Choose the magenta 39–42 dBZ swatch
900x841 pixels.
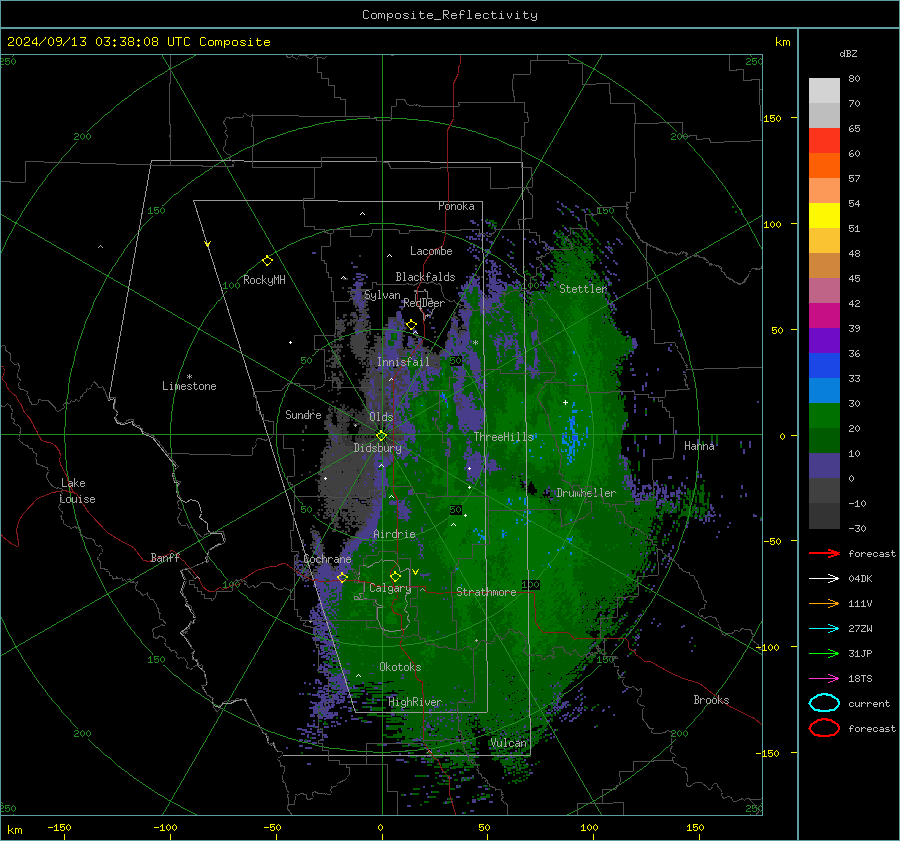[824, 316]
